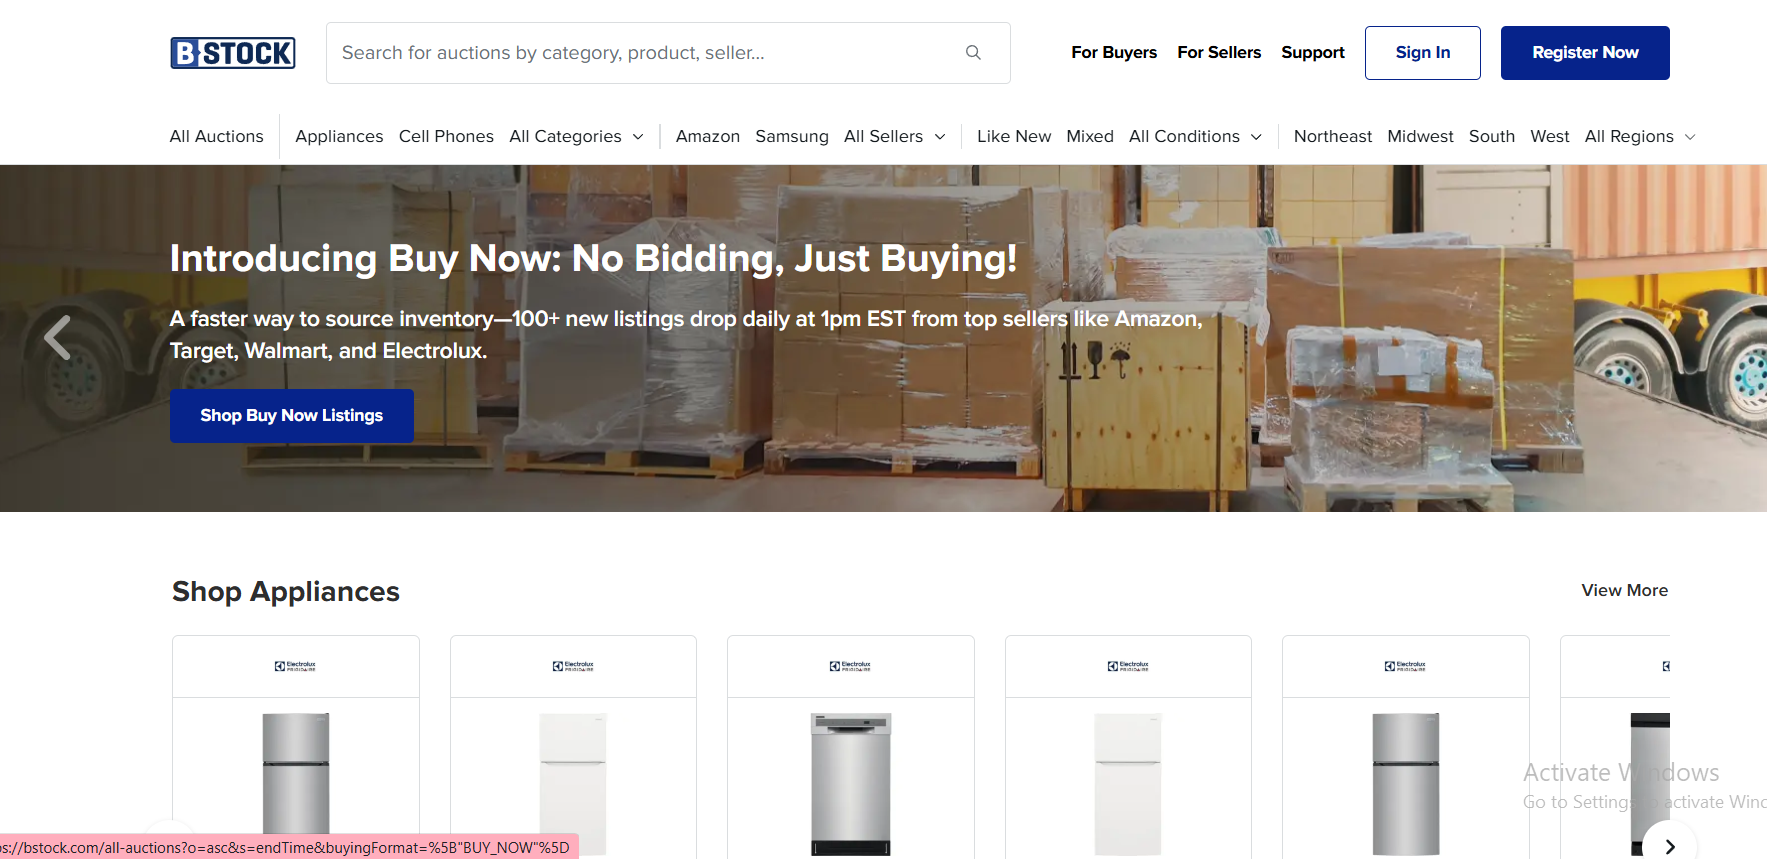
Task: Click the Sign In button
Action: click(x=1422, y=53)
